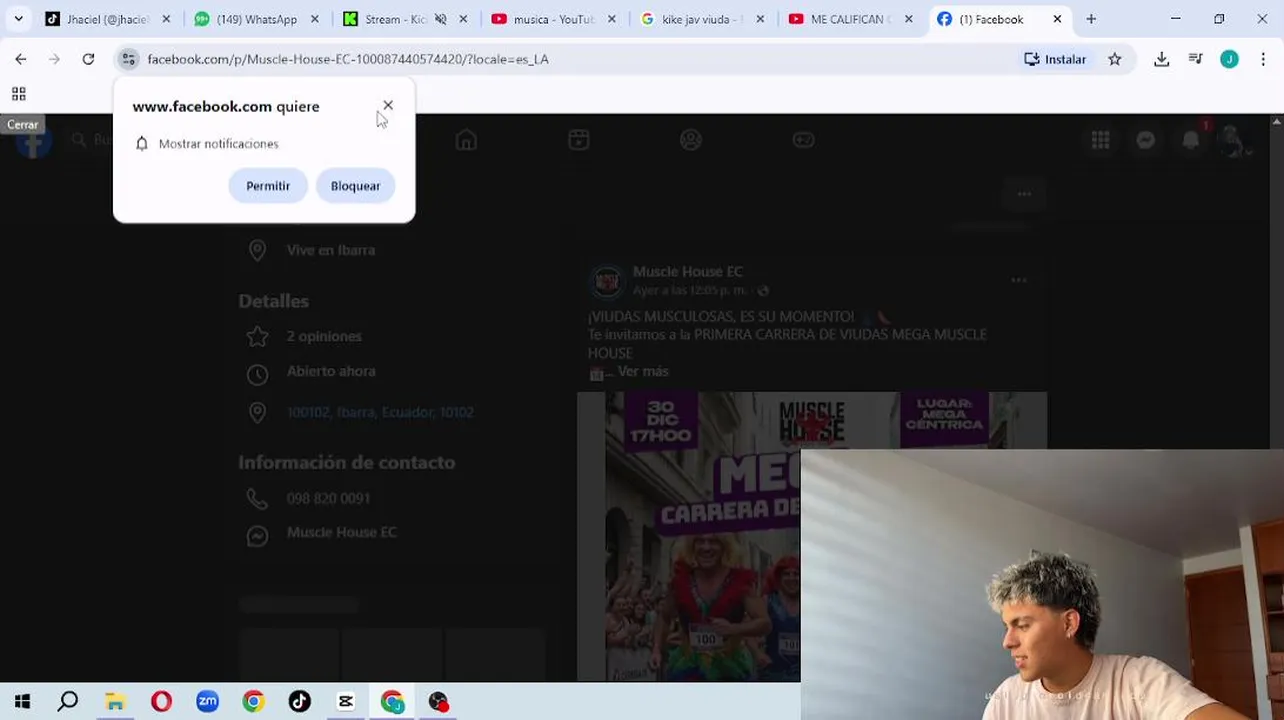Screen dimensions: 1284x720
Task: Close the musica - YouTube tab
Action: pyautogui.click(x=611, y=19)
